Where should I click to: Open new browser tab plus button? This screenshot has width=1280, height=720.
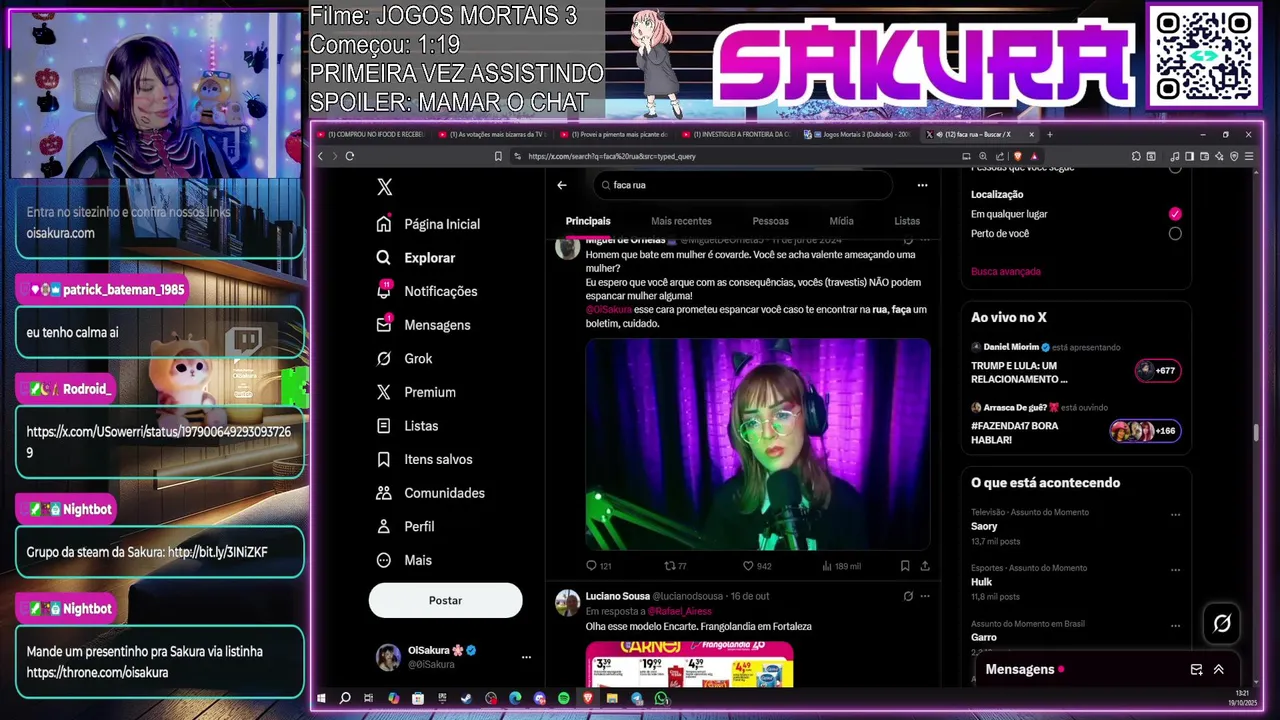[x=1049, y=134]
